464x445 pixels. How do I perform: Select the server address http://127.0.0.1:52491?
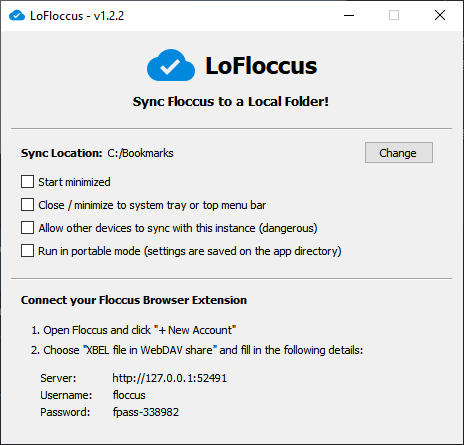click(x=169, y=378)
